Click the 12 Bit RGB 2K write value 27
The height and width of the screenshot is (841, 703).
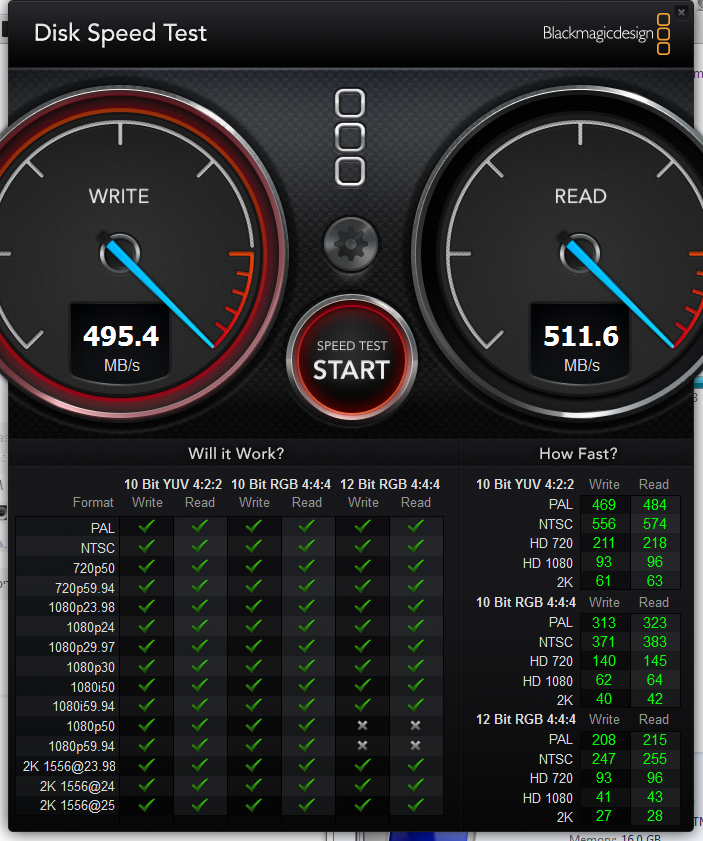[x=604, y=817]
